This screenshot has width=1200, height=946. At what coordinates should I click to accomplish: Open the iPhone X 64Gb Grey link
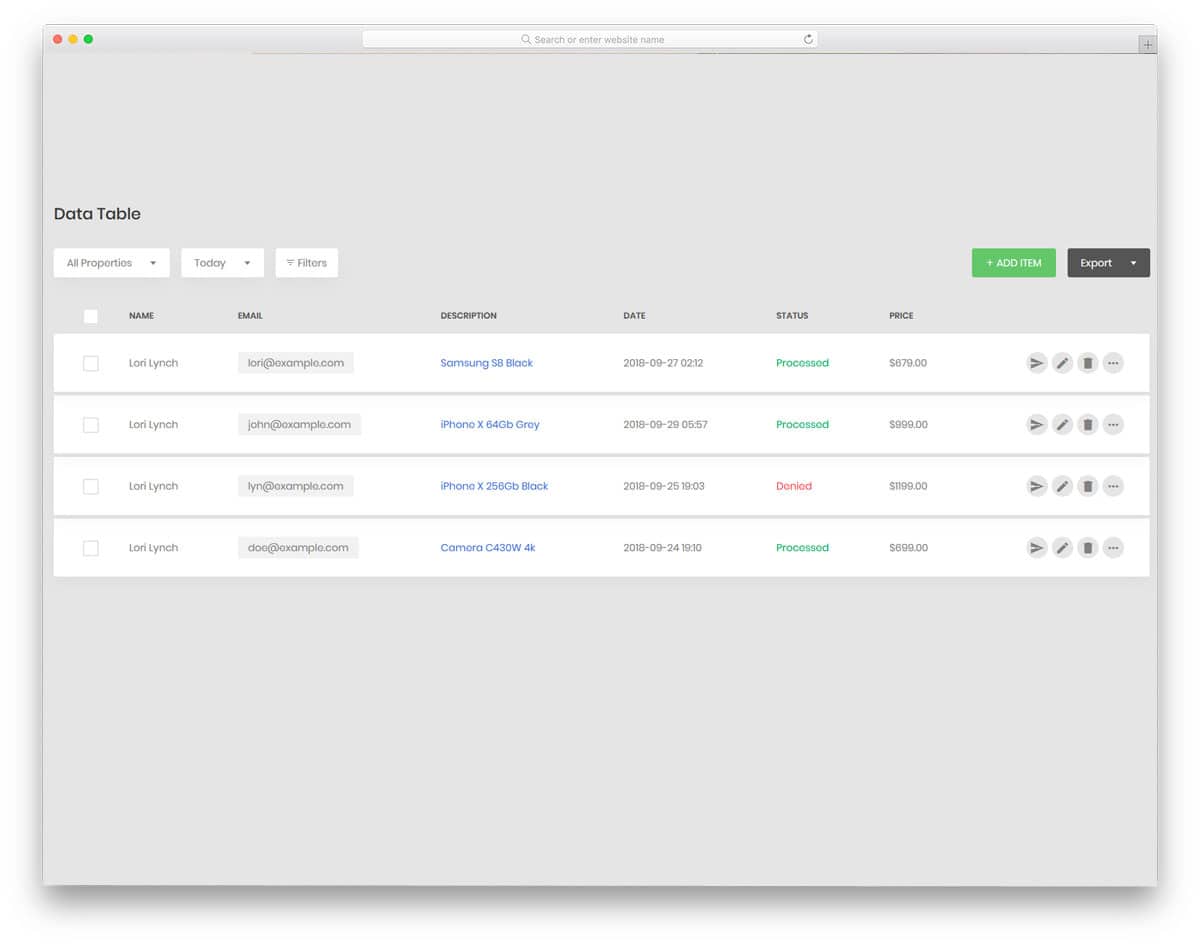click(x=490, y=425)
